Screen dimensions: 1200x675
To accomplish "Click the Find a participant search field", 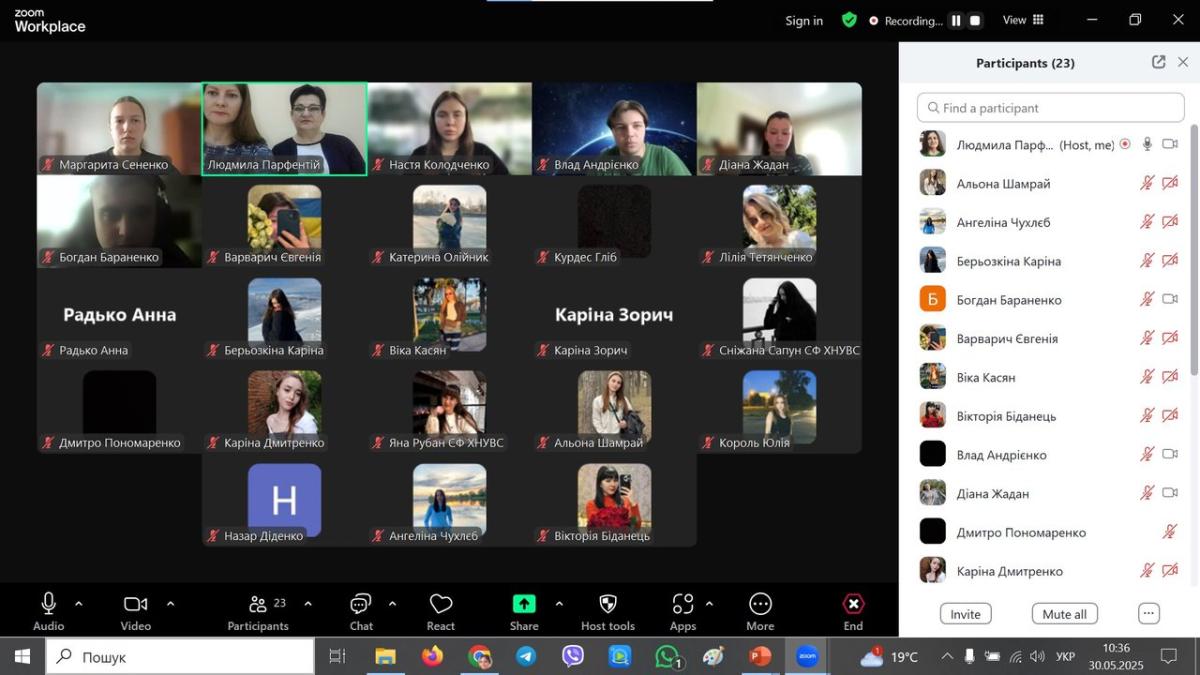I will 1050,108.
